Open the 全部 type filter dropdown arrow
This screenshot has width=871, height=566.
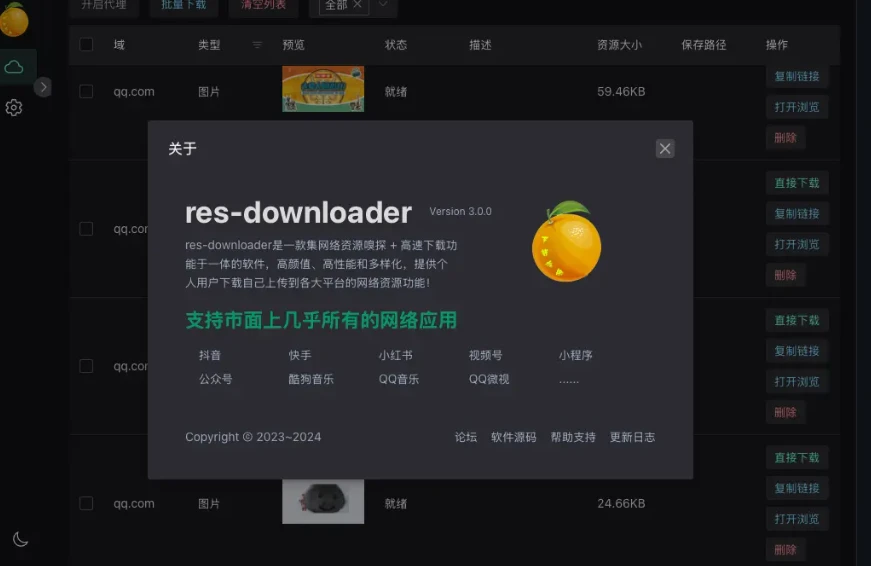pos(383,6)
